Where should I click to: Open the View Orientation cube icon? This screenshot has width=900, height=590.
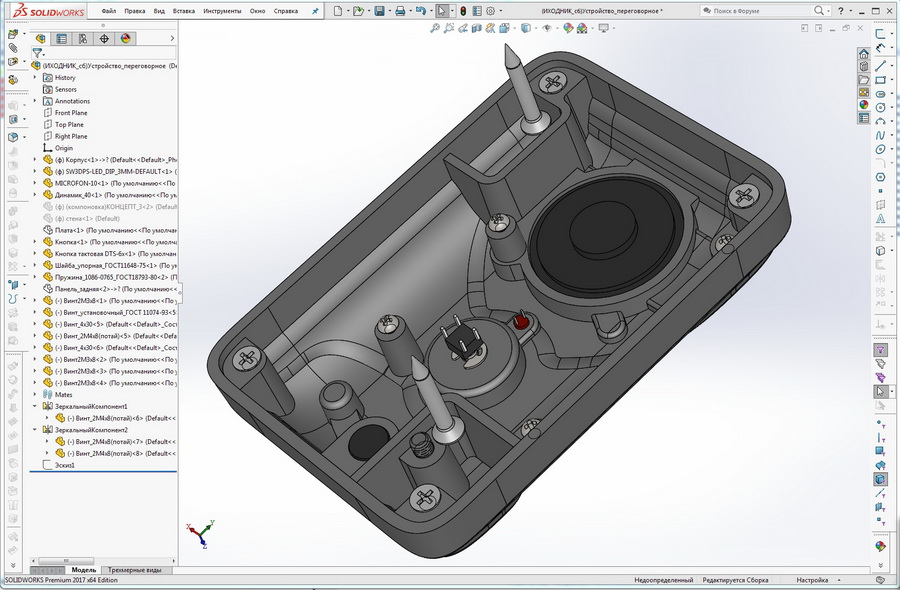click(504, 28)
